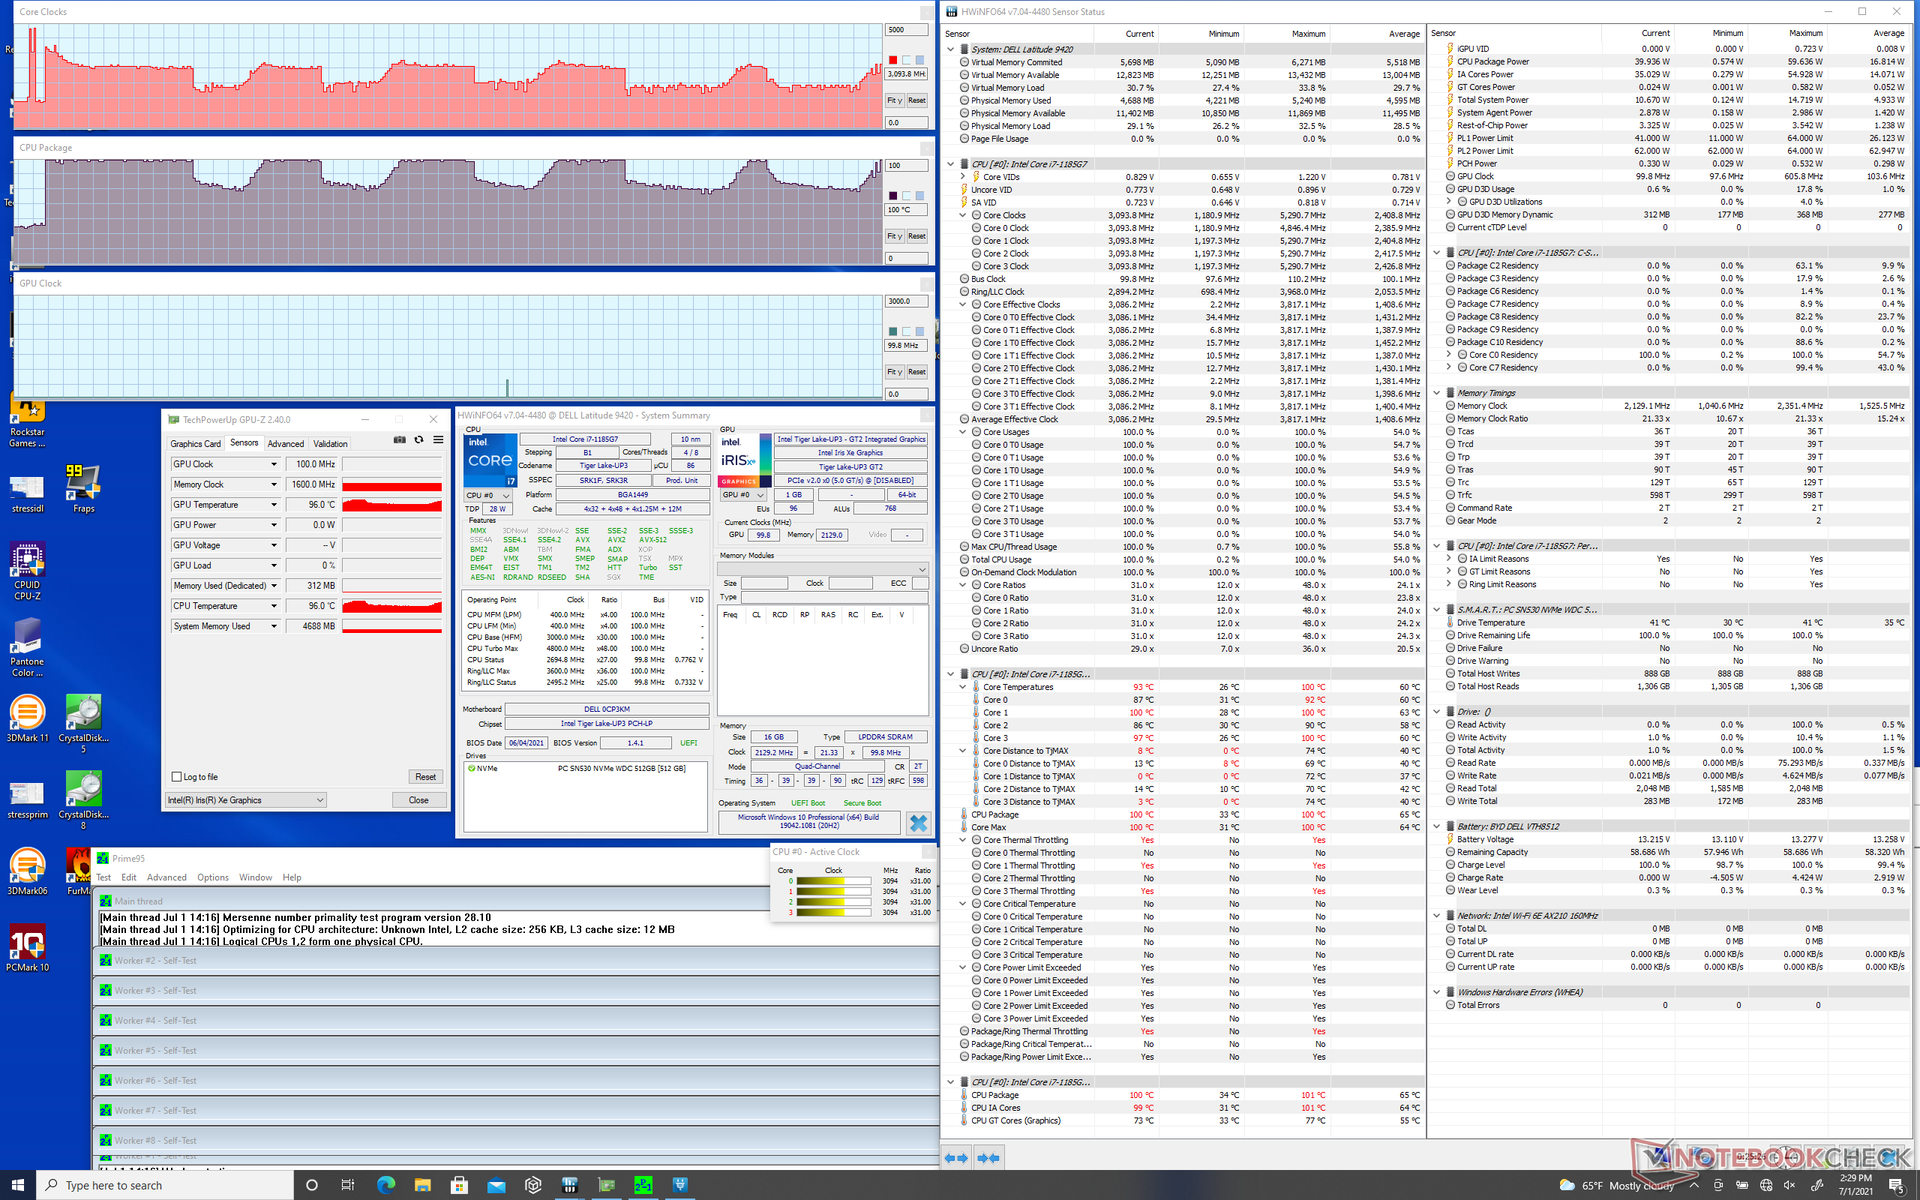This screenshot has width=1920, height=1200.
Task: Open the System Memory Used dropdown in GPU-Z
Action: pyautogui.click(x=274, y=626)
